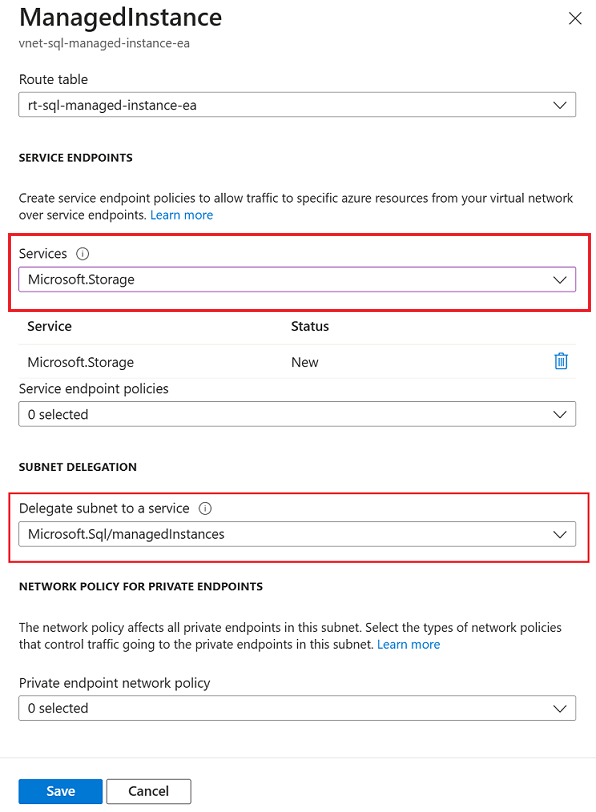Open the Route table dropdown
Image resolution: width=596 pixels, height=812 pixels.
pos(297,104)
